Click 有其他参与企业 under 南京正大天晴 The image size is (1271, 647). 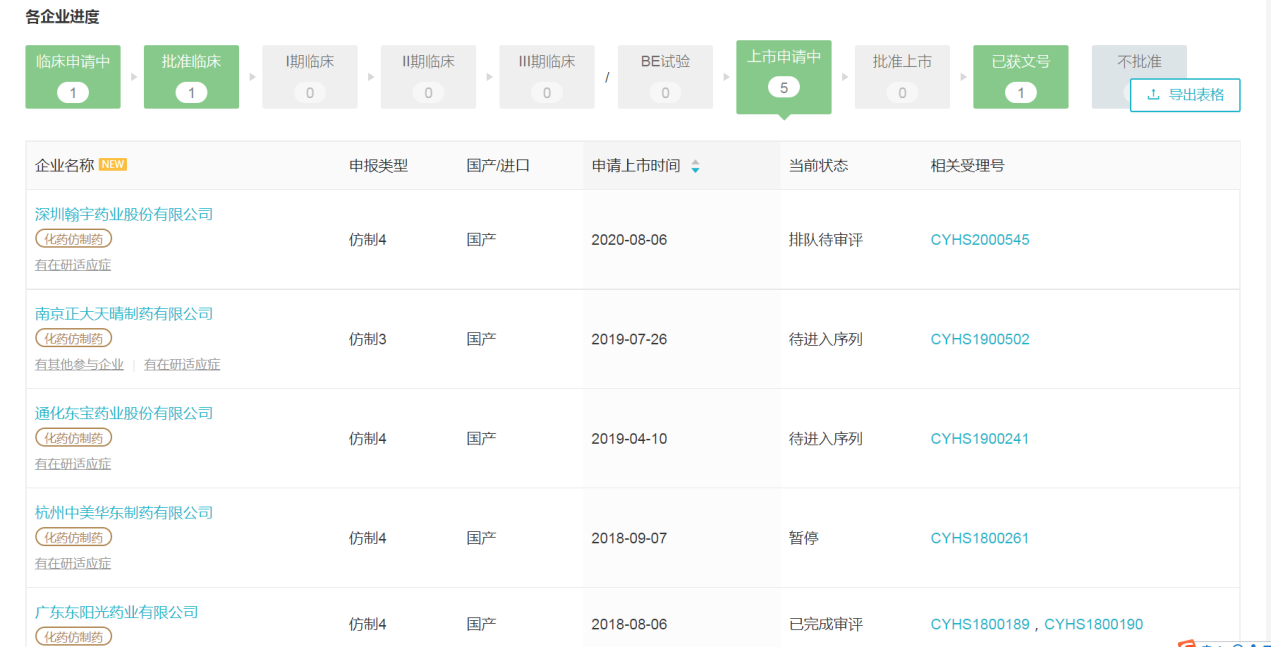coord(79,365)
